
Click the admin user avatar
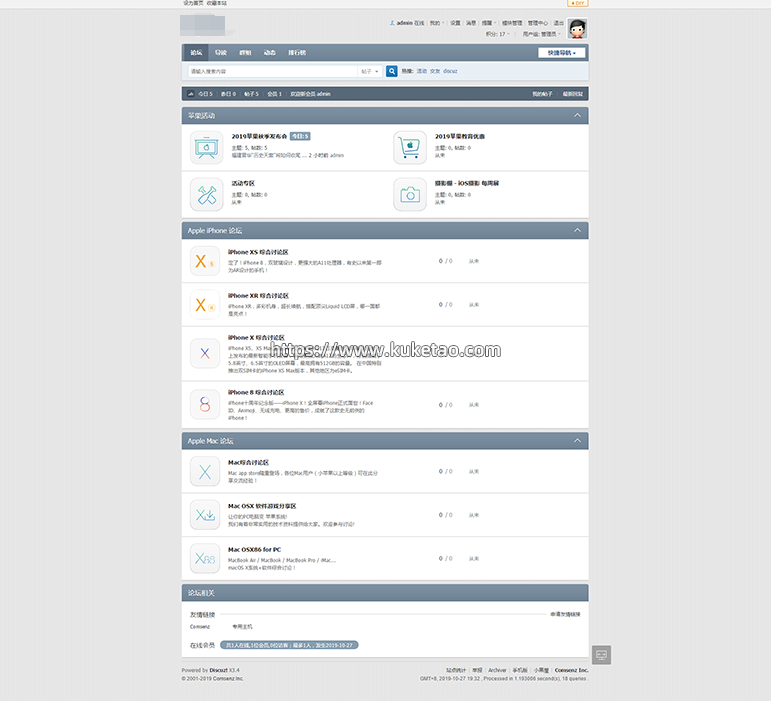point(577,29)
